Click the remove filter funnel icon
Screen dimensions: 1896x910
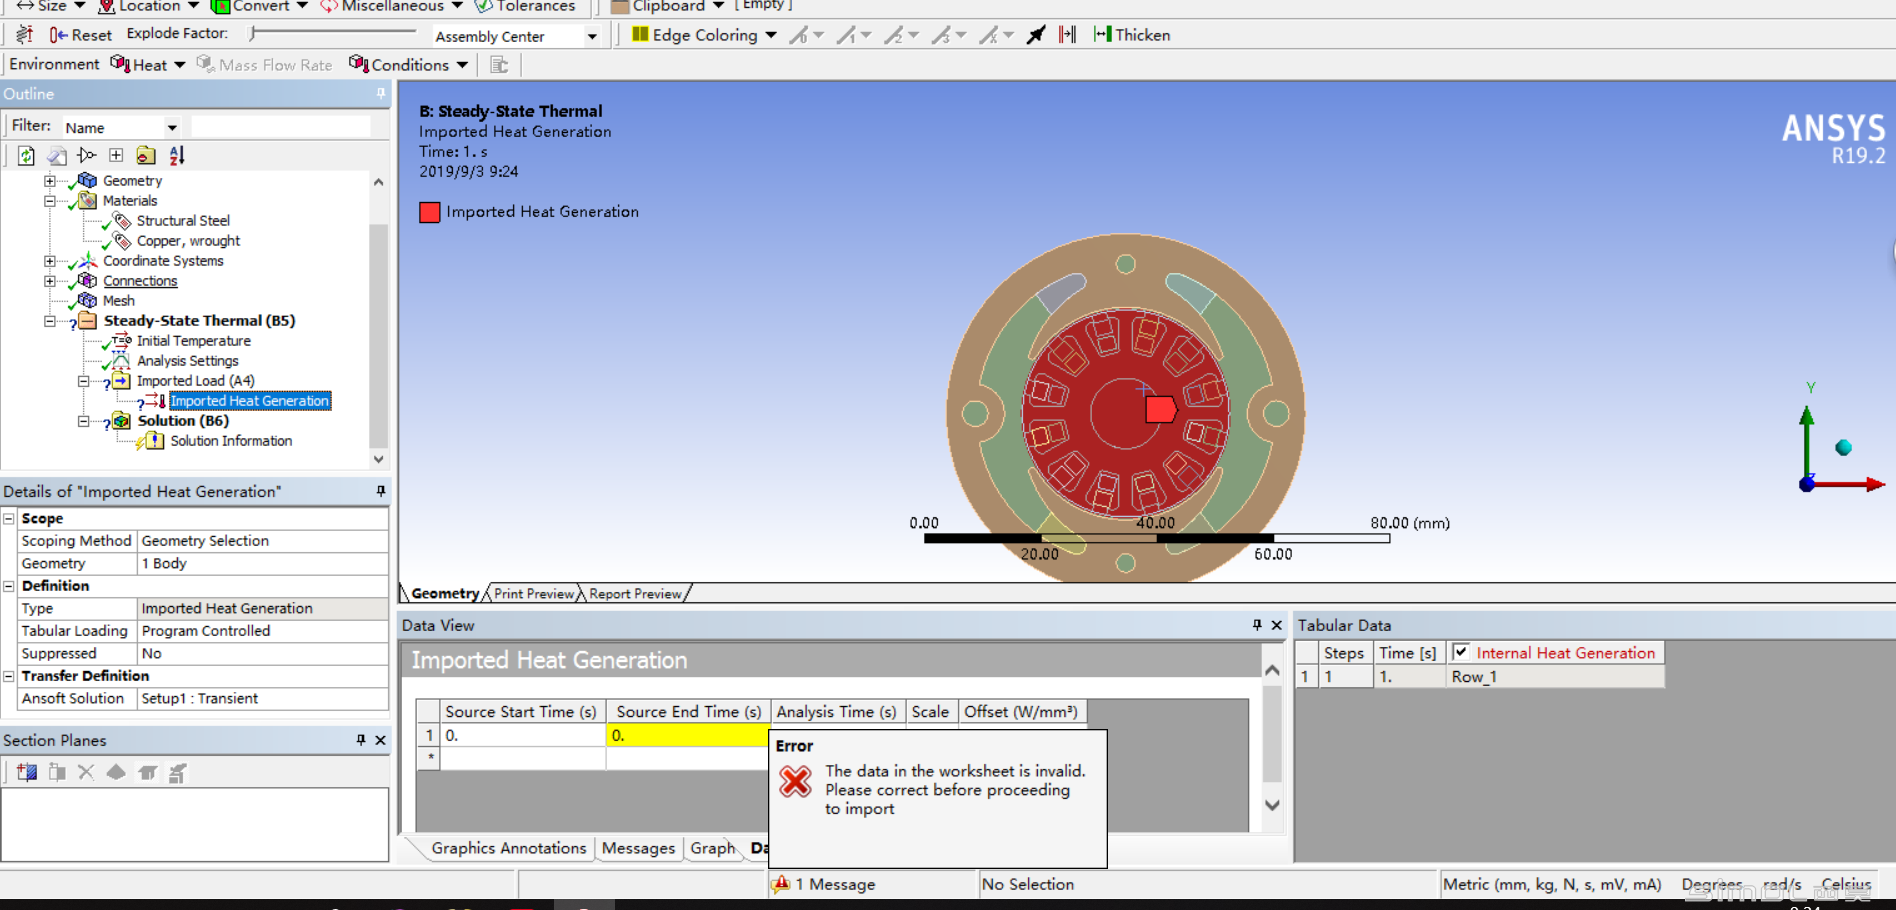(87, 155)
